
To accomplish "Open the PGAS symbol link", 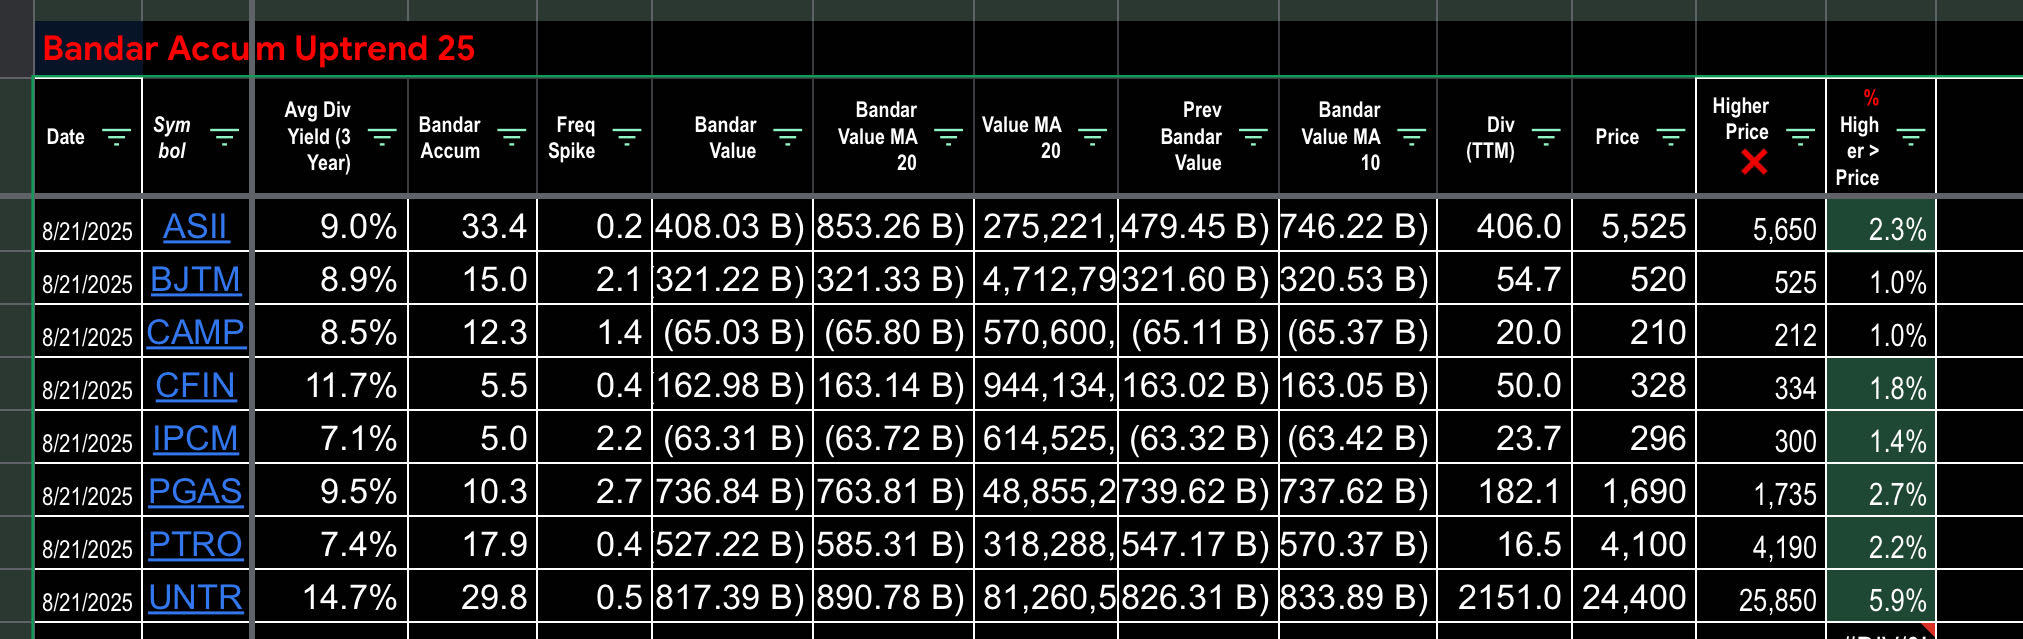I will click(195, 492).
